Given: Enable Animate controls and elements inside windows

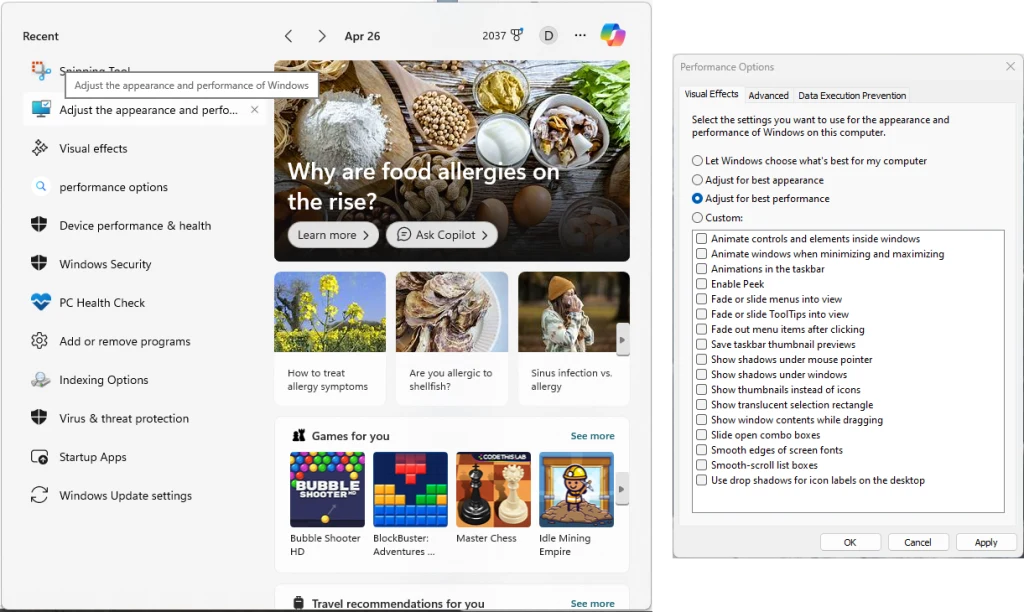Looking at the screenshot, I should (701, 238).
